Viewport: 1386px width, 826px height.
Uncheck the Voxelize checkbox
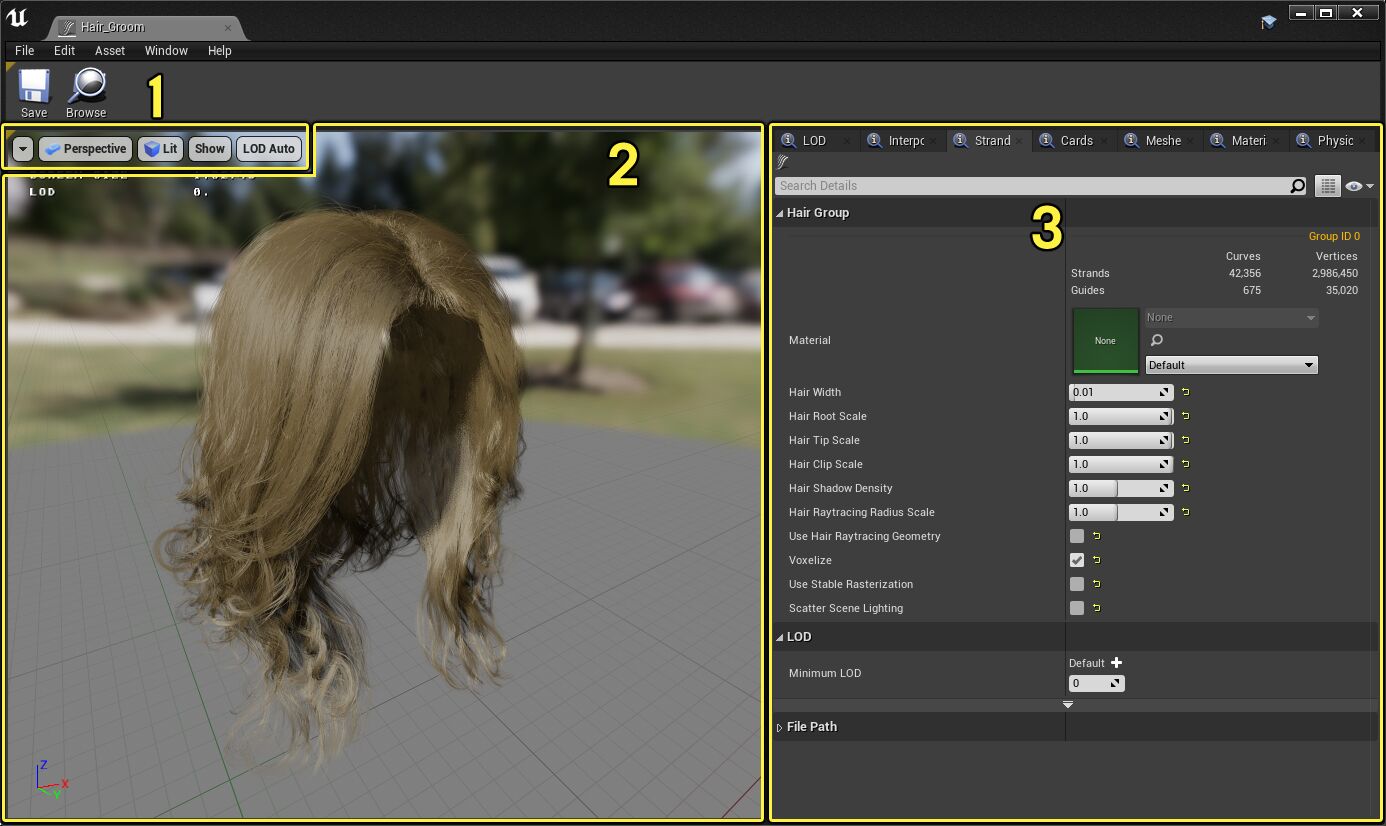tap(1077, 560)
